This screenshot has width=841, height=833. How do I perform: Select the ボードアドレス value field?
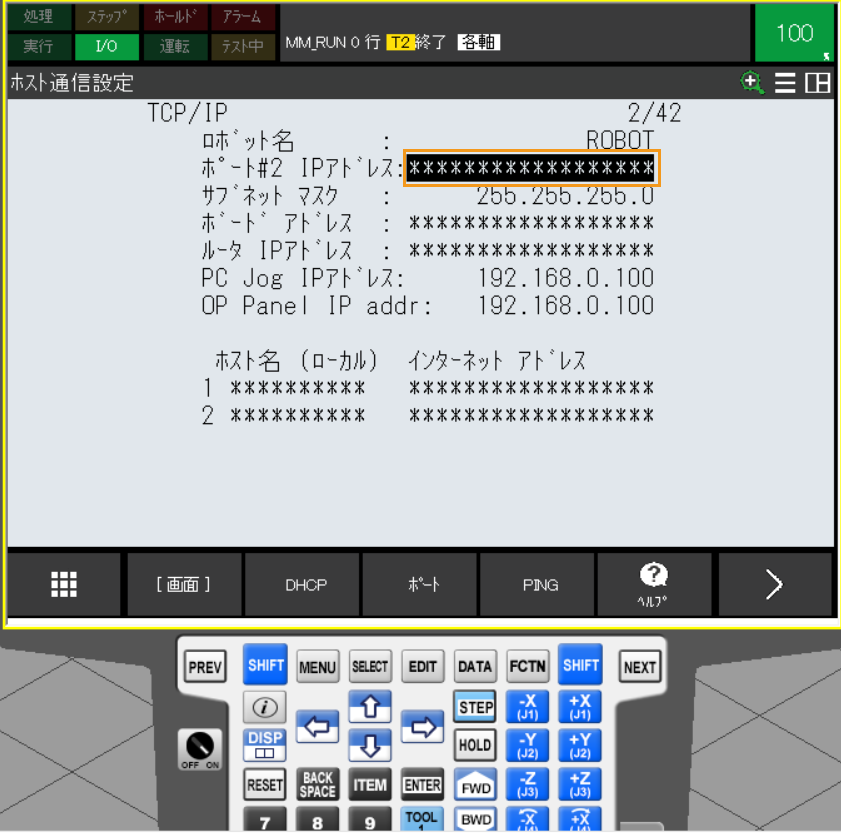click(x=531, y=223)
